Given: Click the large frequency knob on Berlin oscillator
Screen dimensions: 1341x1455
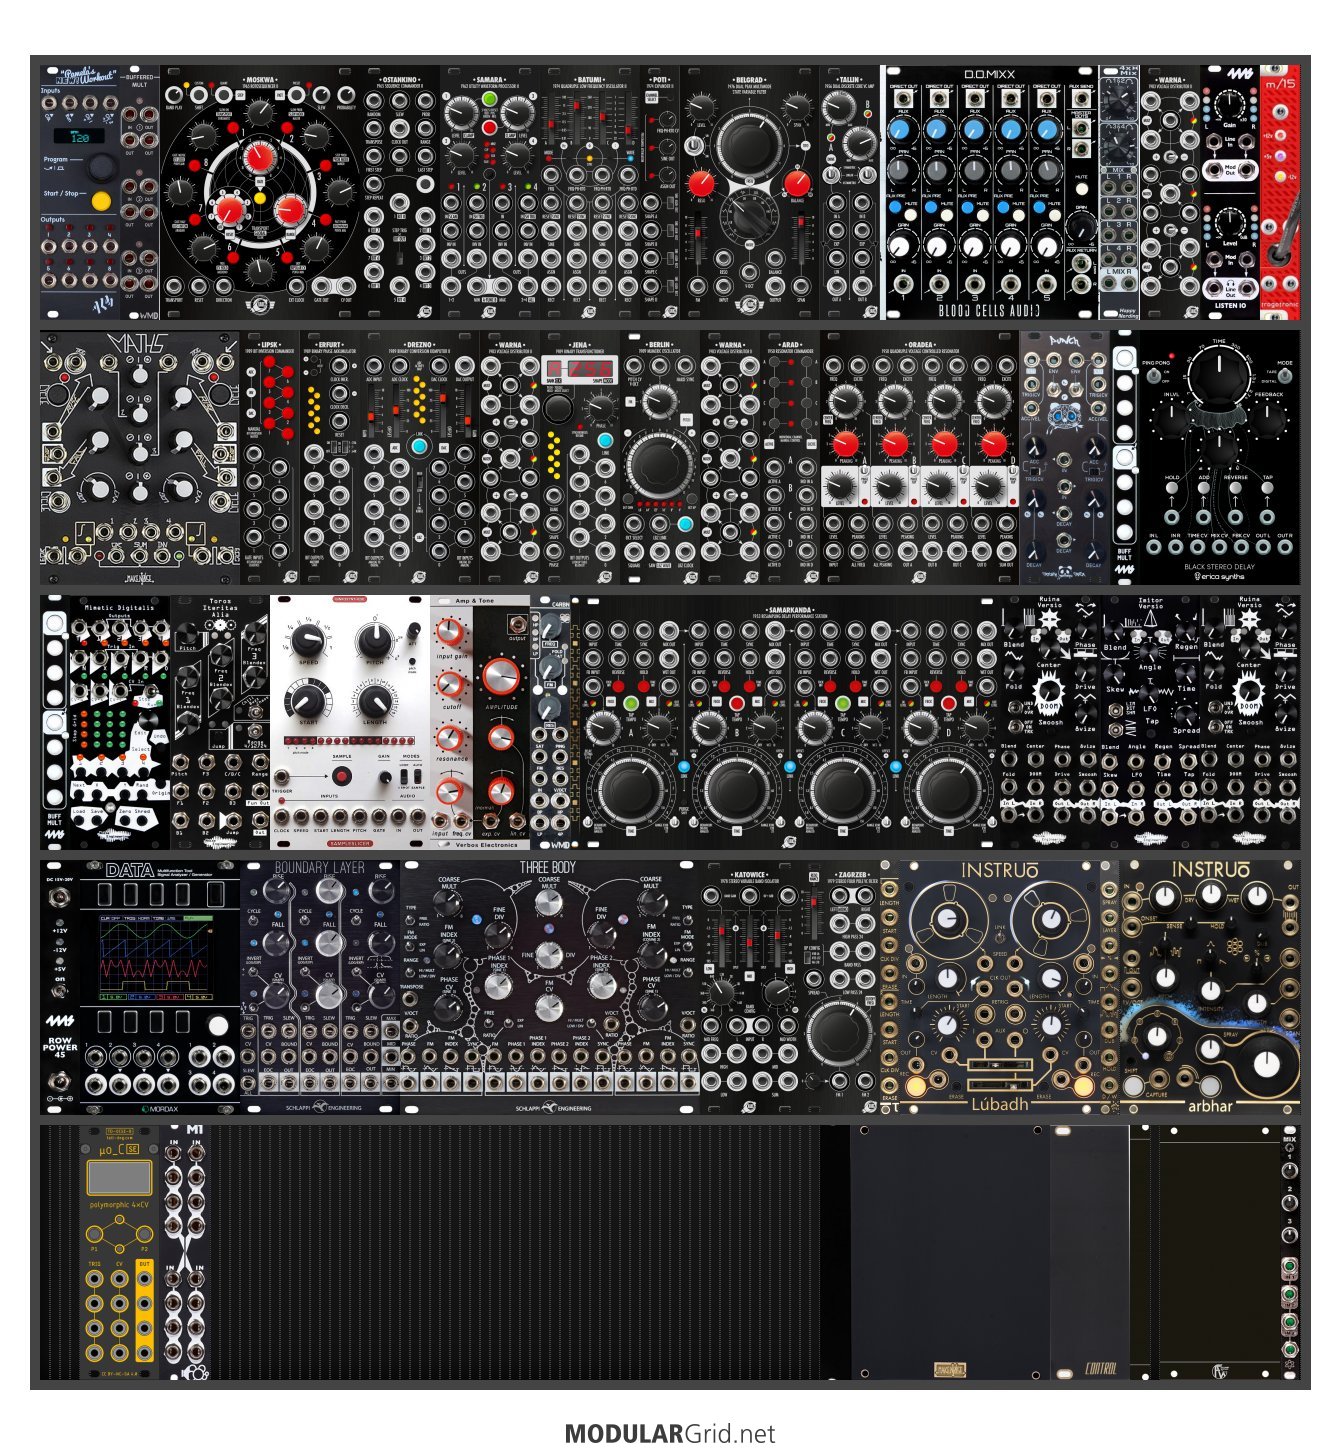Looking at the screenshot, I should (658, 465).
